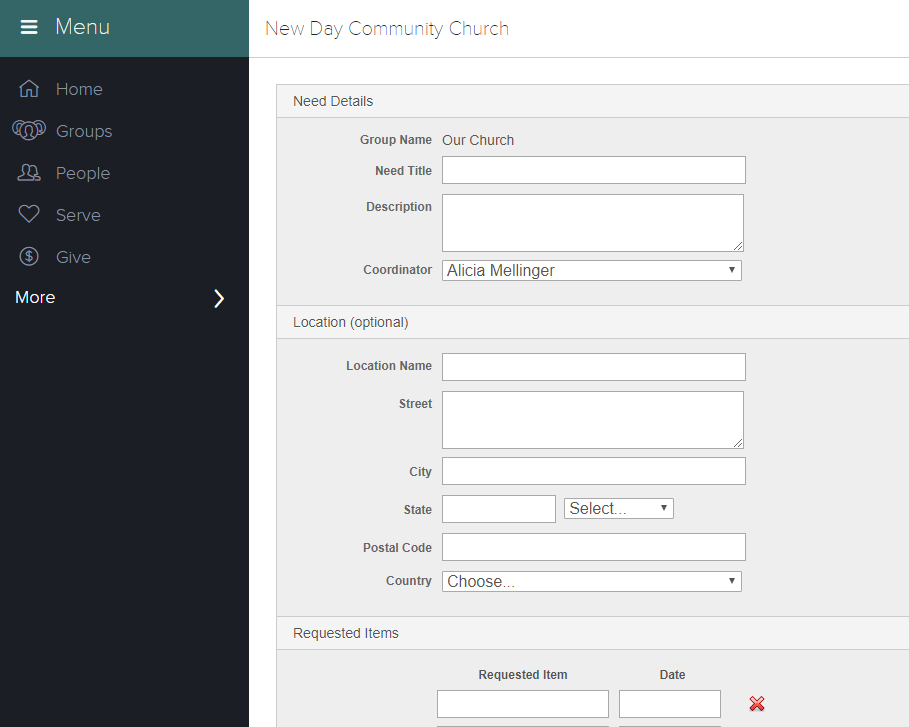The height and width of the screenshot is (727, 909).
Task: Click the 'Requested Item' column label
Action: click(x=522, y=675)
